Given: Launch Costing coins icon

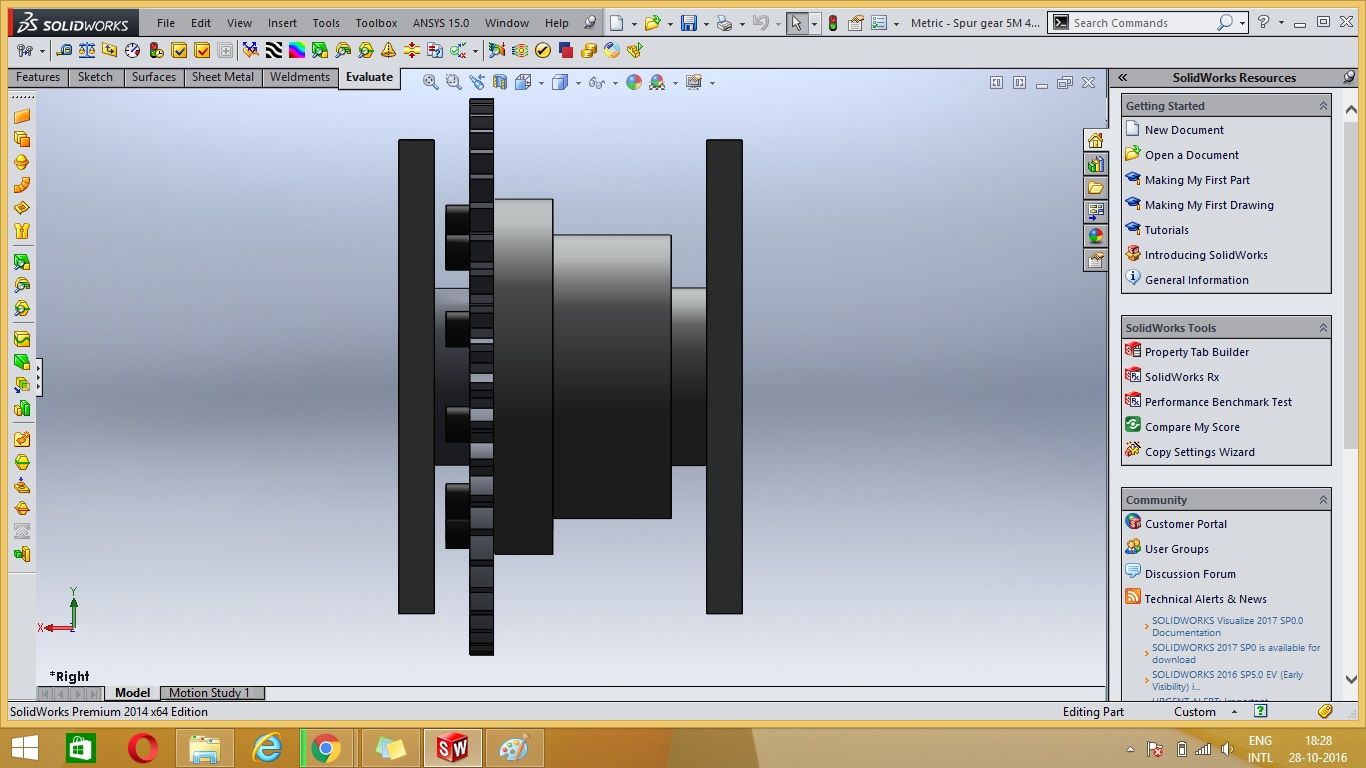Looking at the screenshot, I should [x=589, y=50].
